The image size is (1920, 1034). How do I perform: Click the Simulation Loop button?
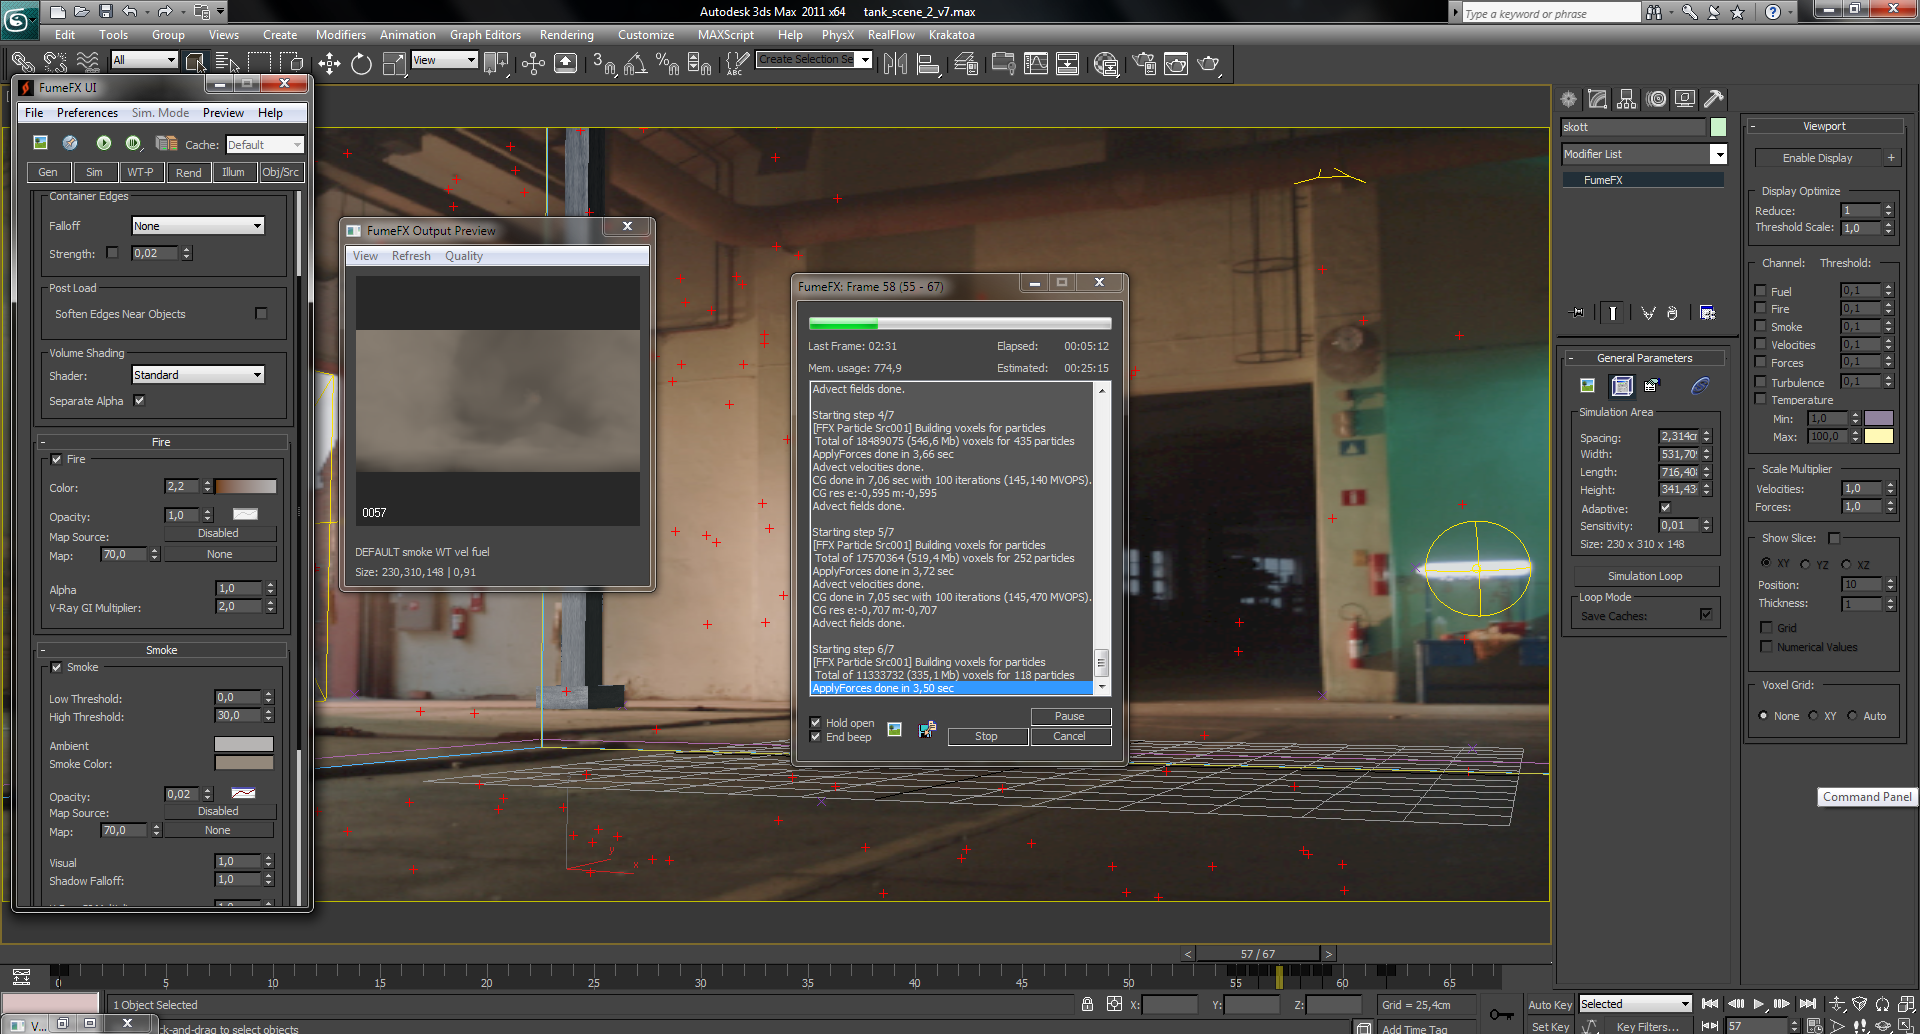[1645, 576]
